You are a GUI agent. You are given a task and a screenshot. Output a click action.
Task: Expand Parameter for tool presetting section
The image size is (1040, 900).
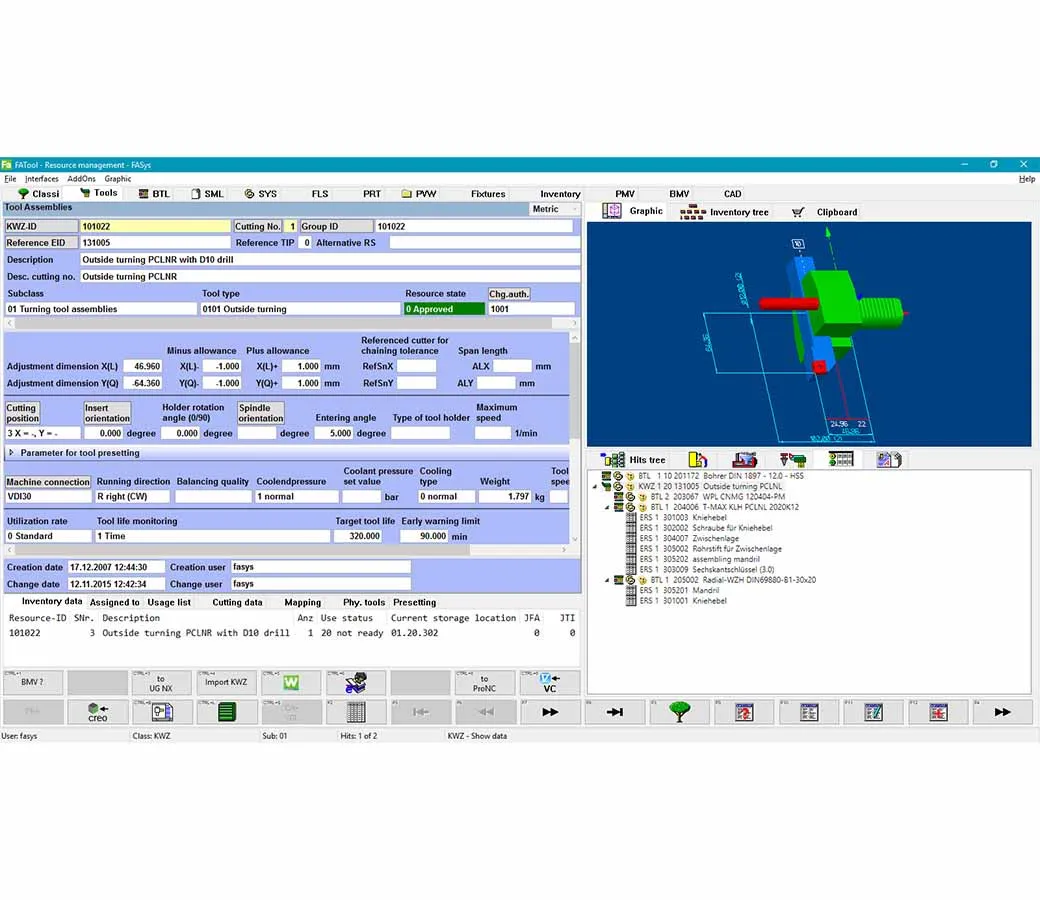pos(11,453)
